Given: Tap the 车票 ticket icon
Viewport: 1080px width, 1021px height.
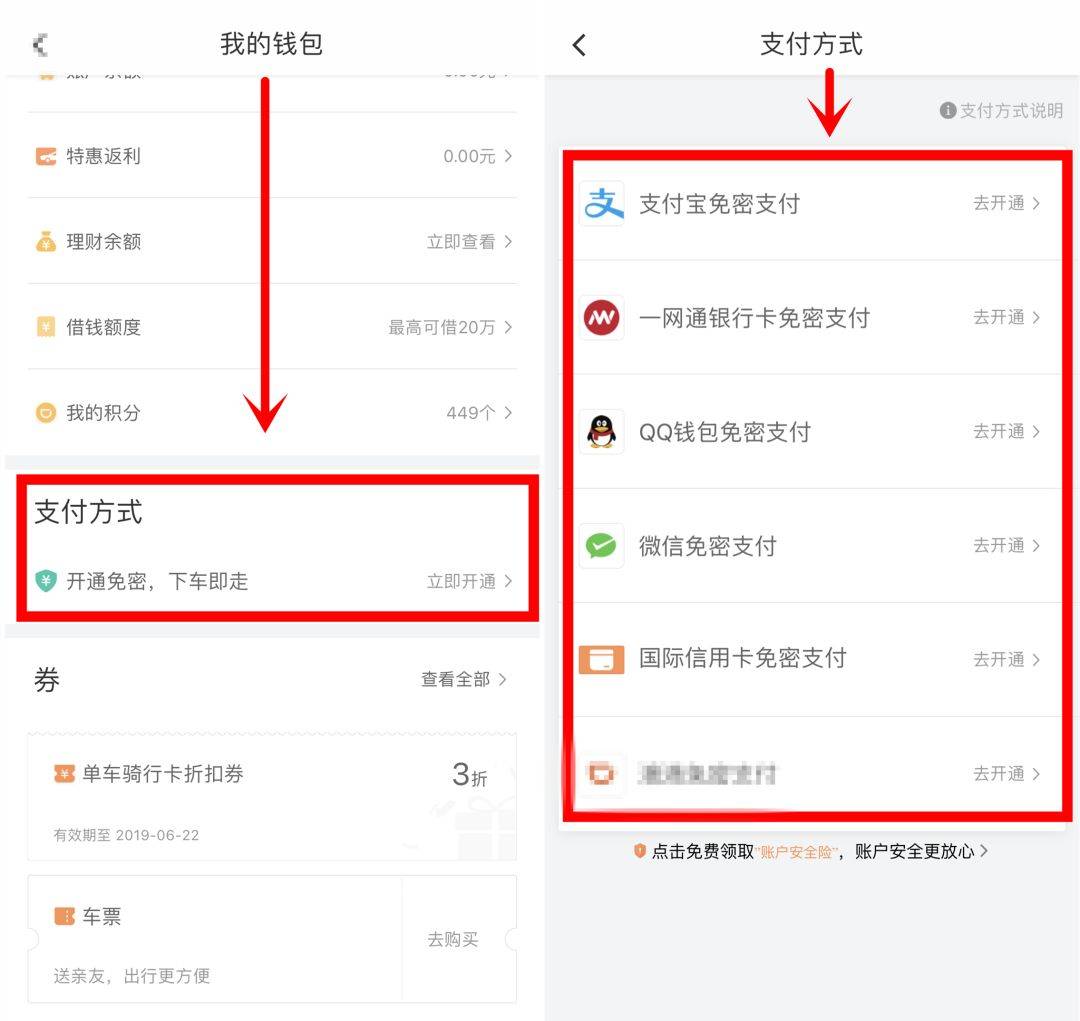Looking at the screenshot, I should 64,916.
